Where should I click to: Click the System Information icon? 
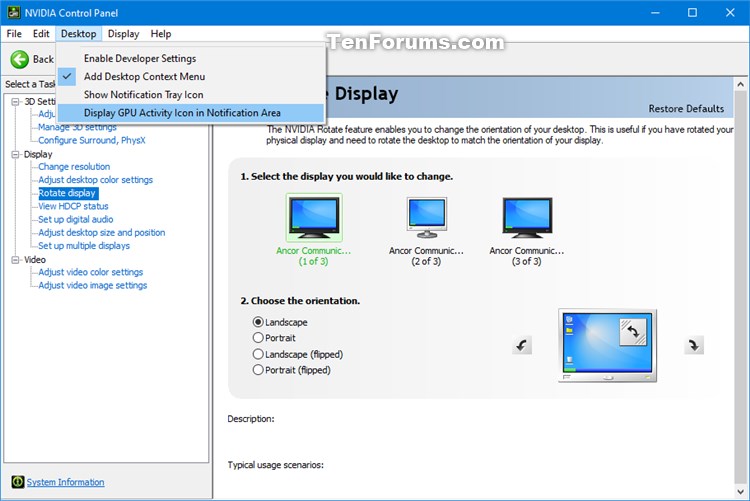click(18, 481)
